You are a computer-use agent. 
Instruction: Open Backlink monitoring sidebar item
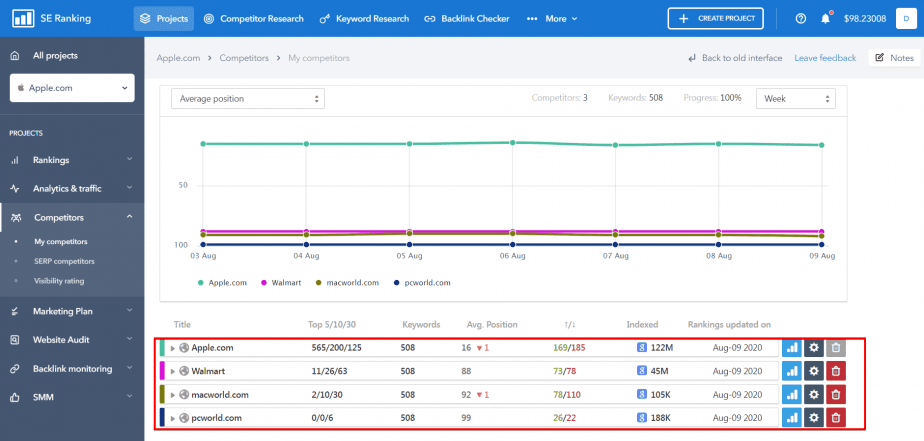72,368
